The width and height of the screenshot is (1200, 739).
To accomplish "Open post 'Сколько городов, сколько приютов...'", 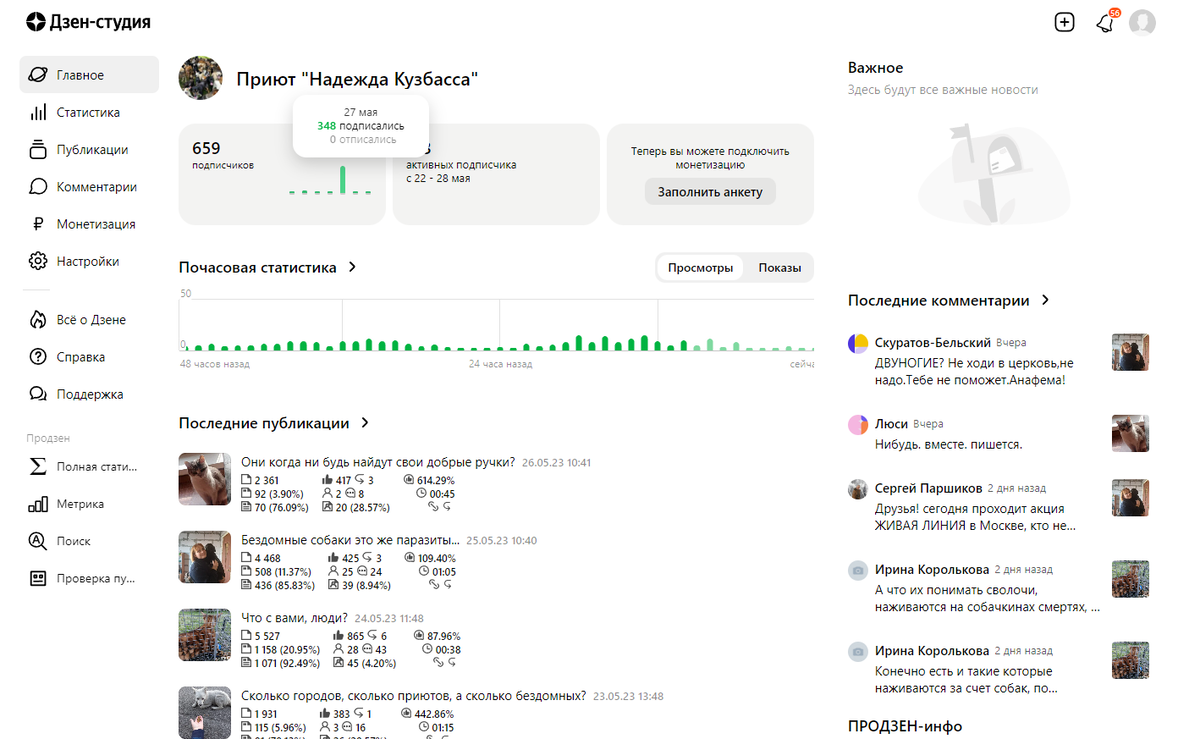I will [x=413, y=696].
